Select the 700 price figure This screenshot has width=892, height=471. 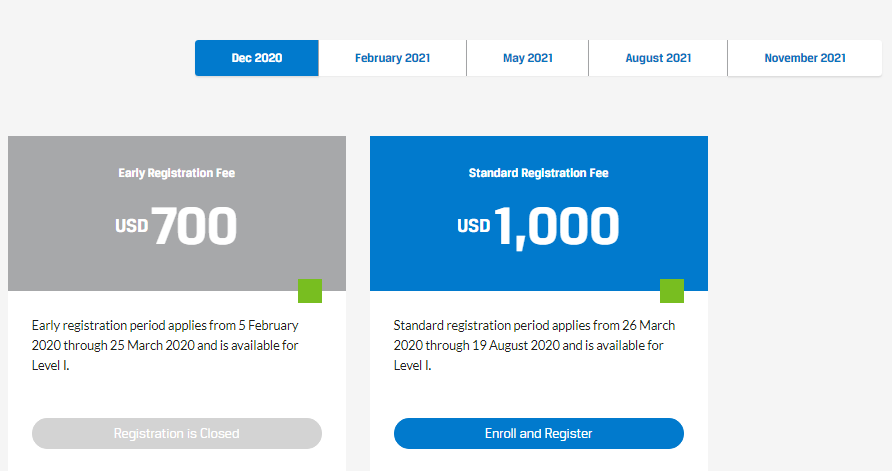click(x=194, y=226)
